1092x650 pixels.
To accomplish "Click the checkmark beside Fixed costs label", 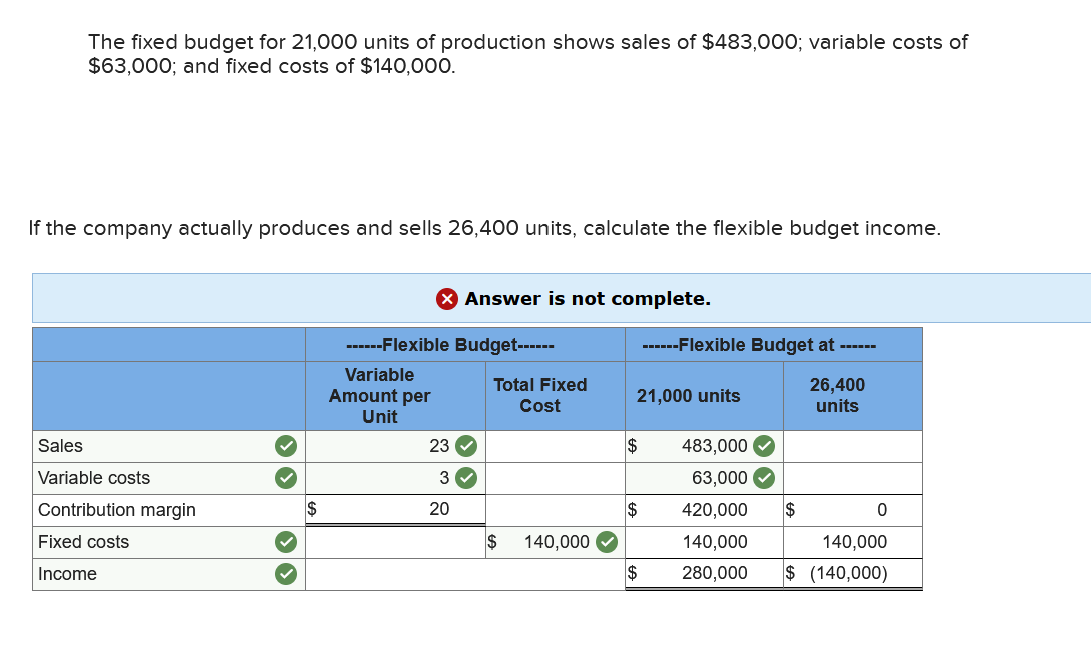I will click(x=286, y=541).
